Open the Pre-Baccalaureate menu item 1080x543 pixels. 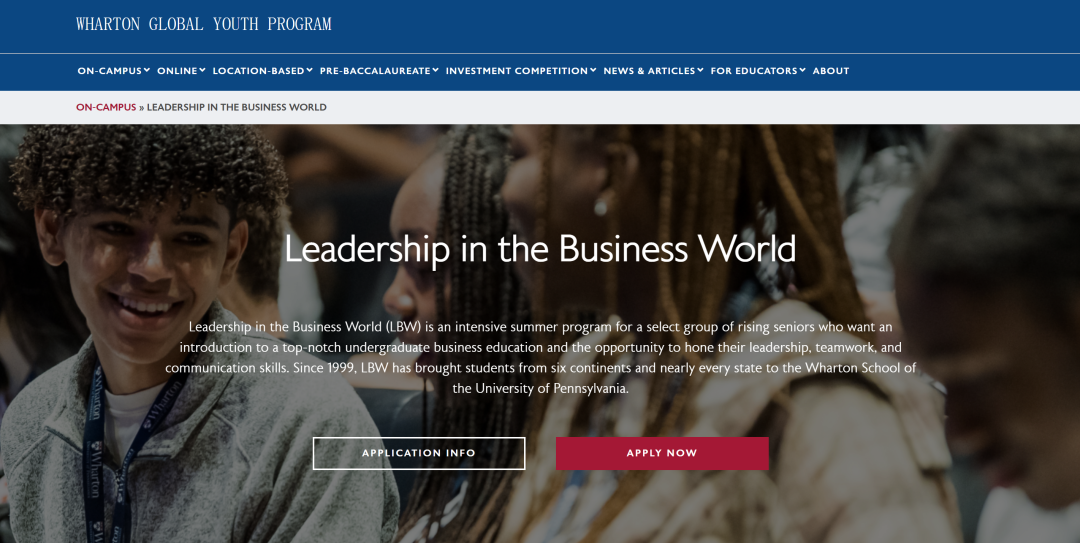375,71
